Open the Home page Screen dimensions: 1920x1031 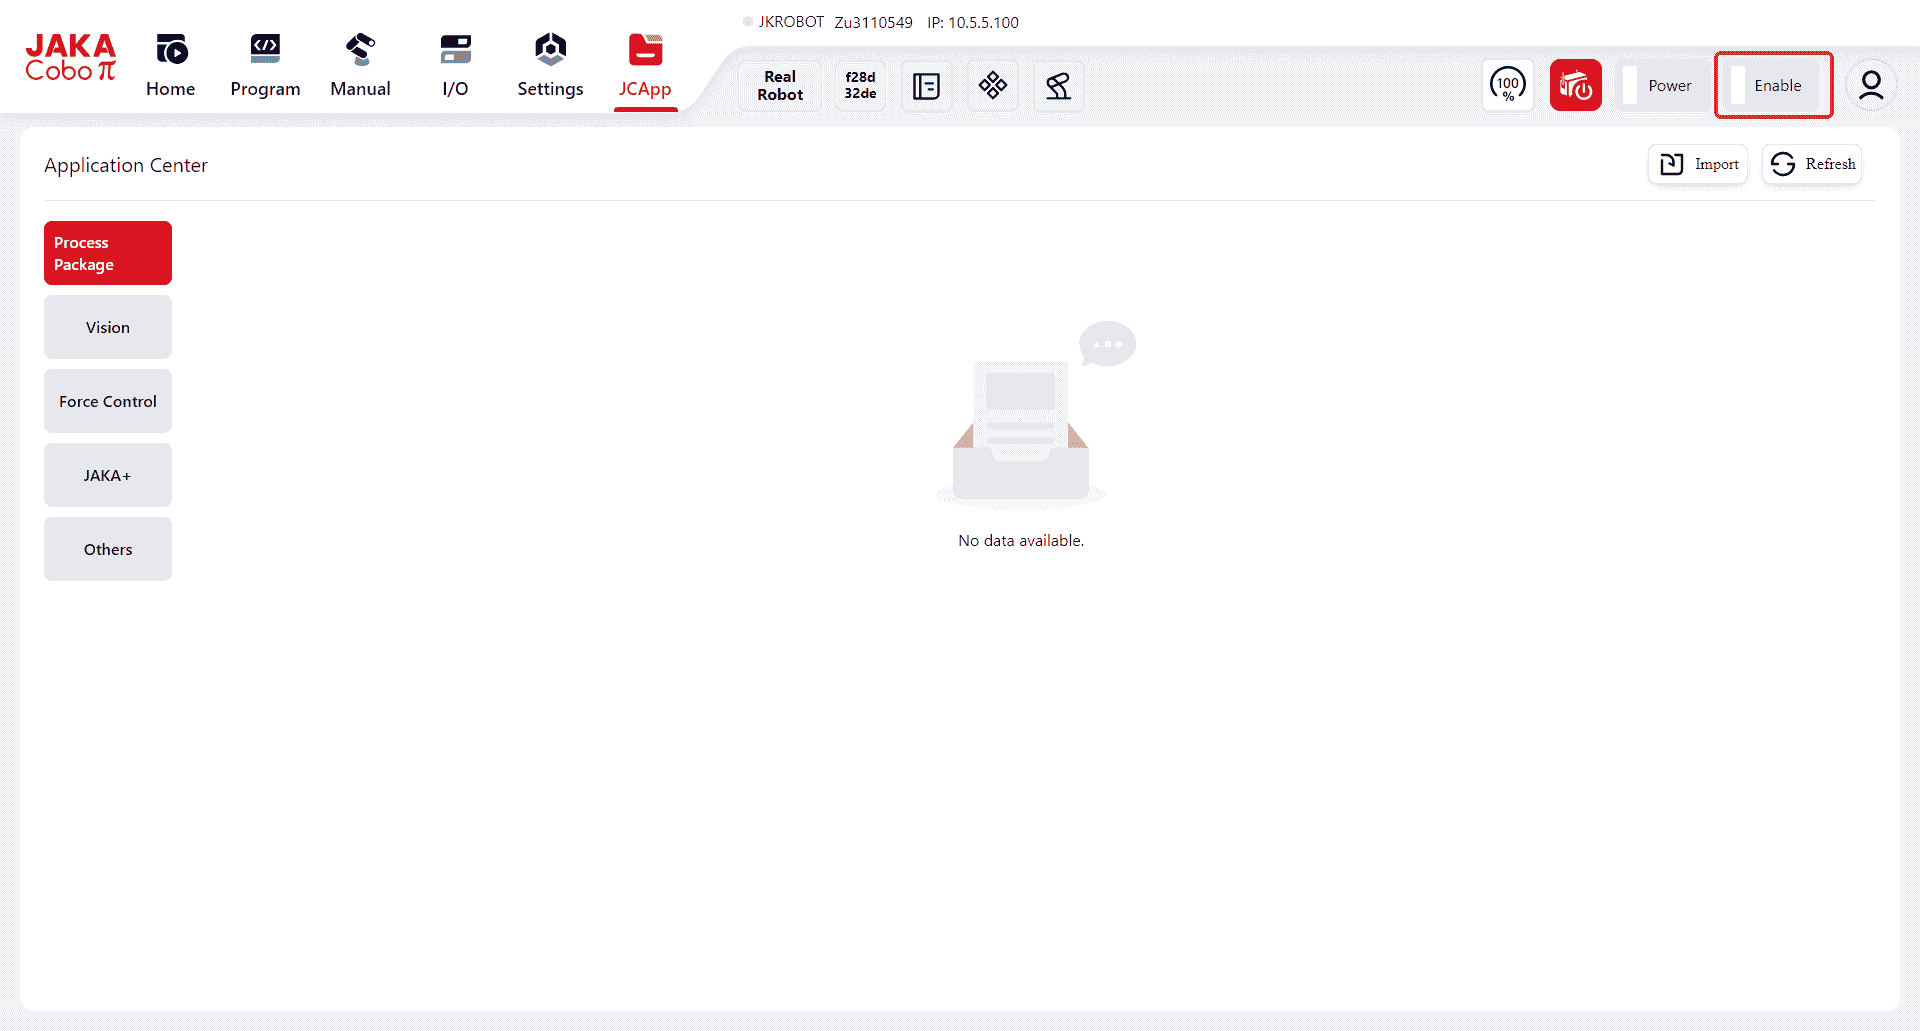(x=170, y=66)
